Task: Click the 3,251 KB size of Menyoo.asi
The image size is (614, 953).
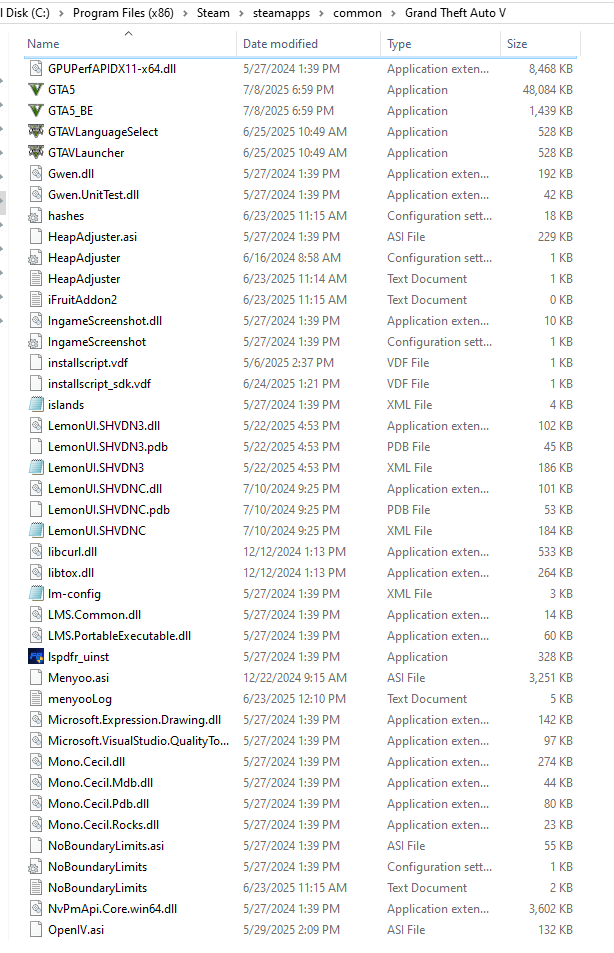Action: tap(551, 678)
